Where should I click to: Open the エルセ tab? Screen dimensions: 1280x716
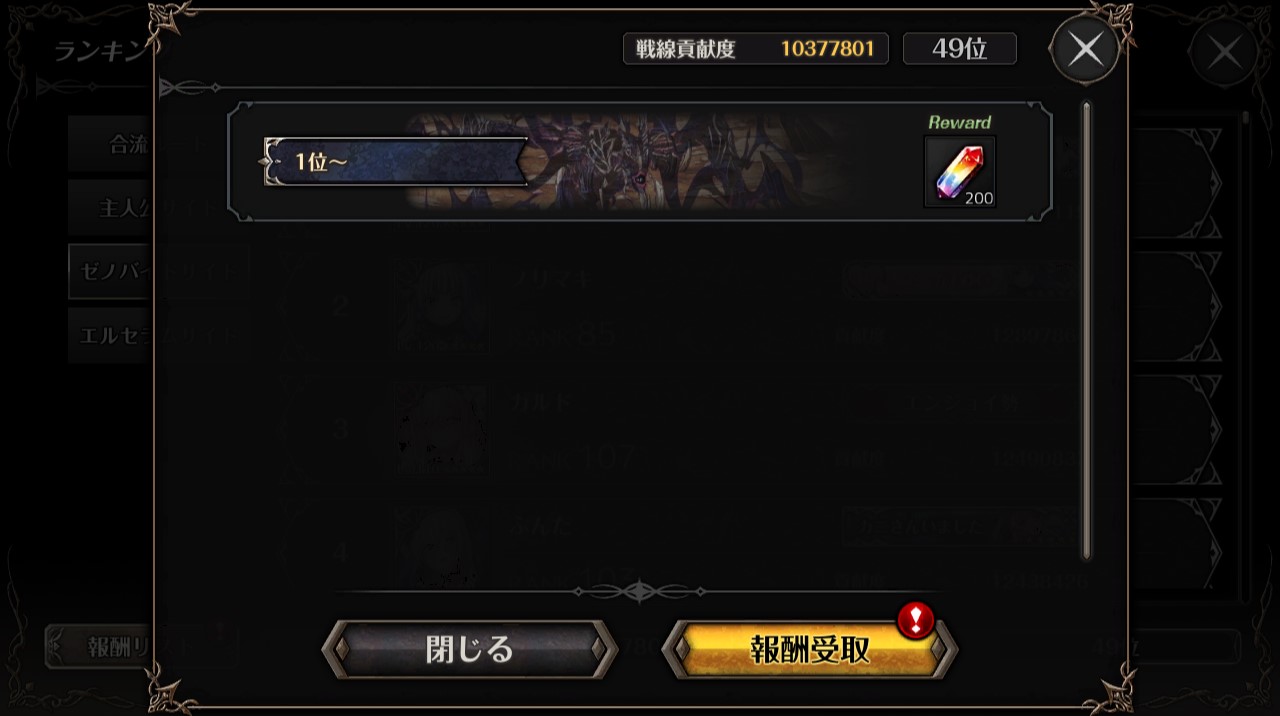[x=111, y=333]
